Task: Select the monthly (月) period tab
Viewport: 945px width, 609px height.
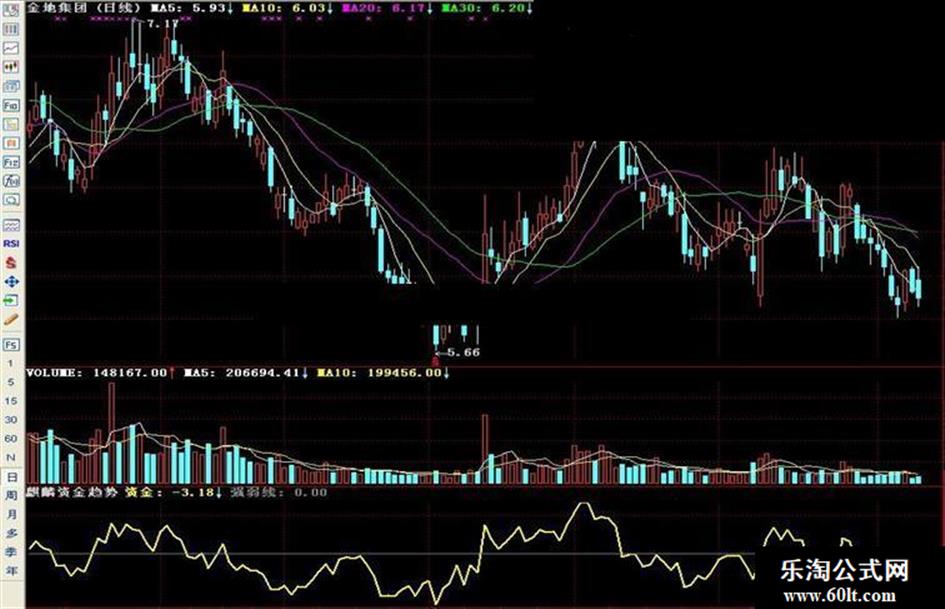Action: (11, 514)
